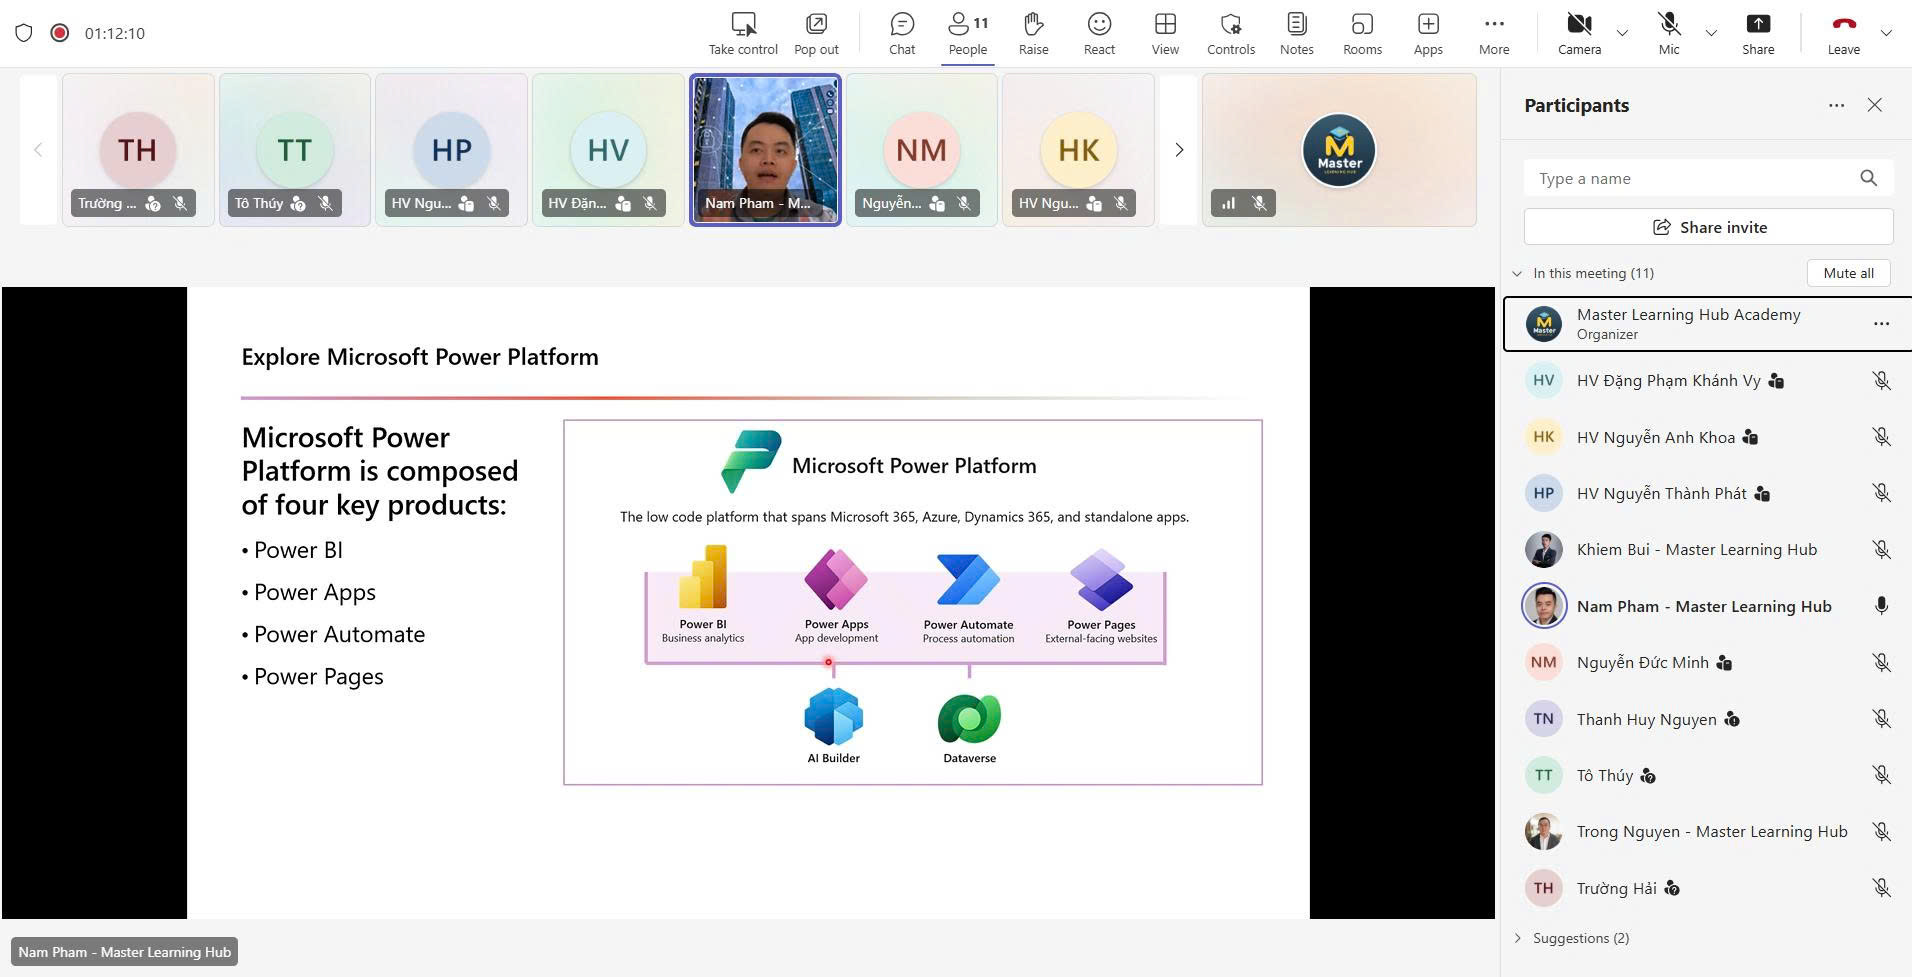
Task: Open the Leave options dropdown arrow
Action: pyautogui.click(x=1886, y=33)
